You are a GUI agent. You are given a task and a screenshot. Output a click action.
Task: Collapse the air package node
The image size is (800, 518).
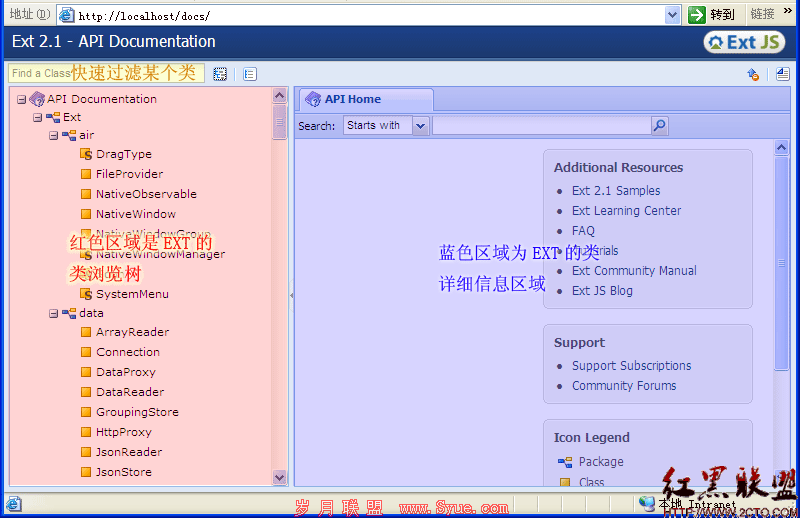pos(54,136)
